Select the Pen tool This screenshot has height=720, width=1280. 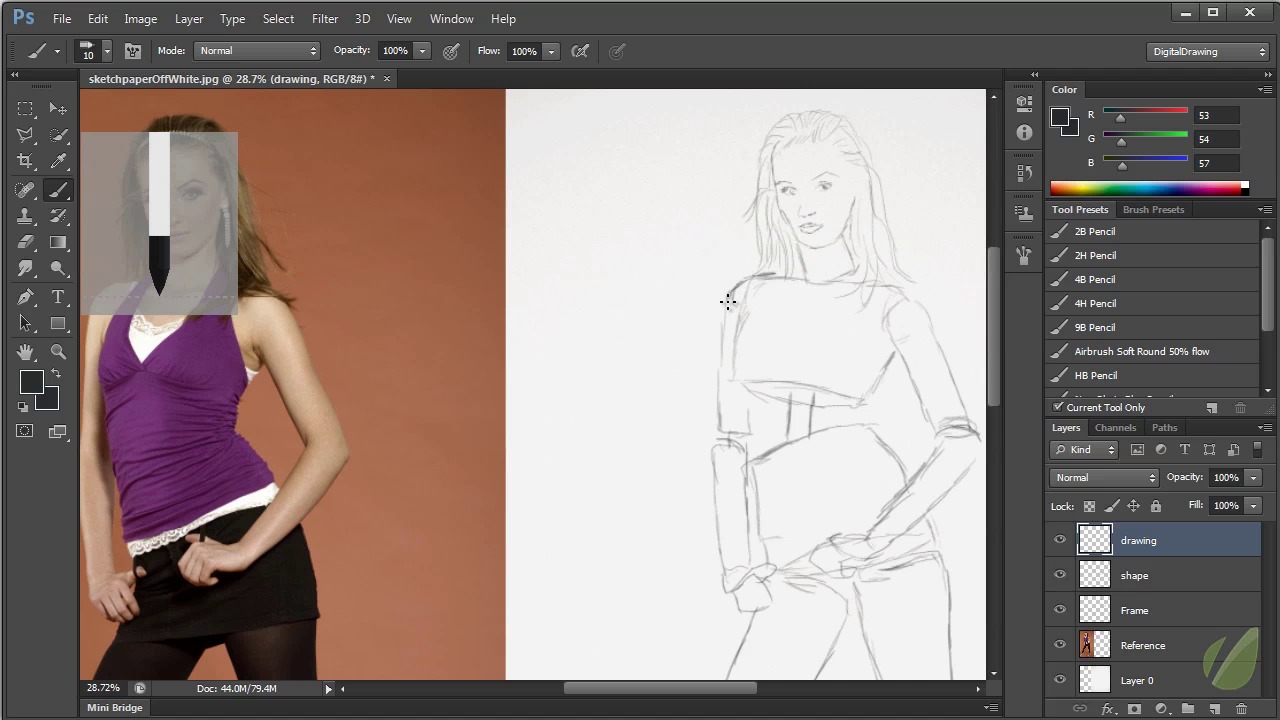26,297
